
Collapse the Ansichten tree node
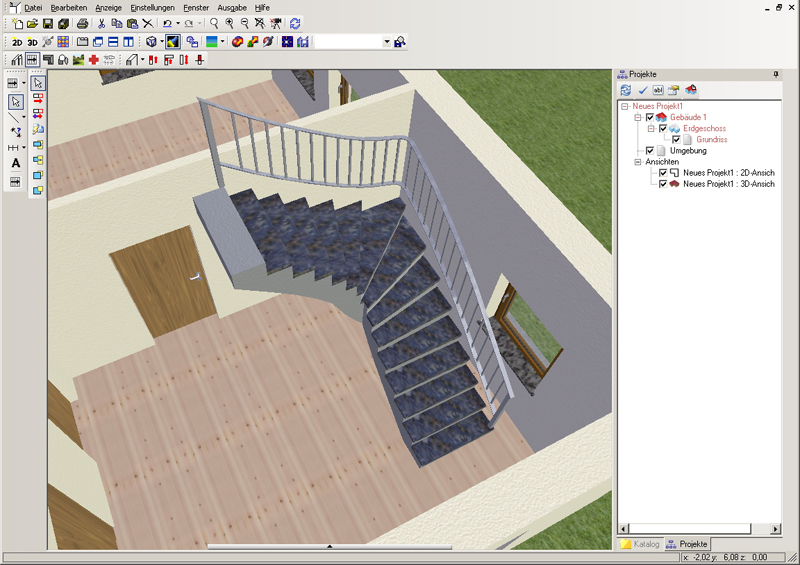638,162
